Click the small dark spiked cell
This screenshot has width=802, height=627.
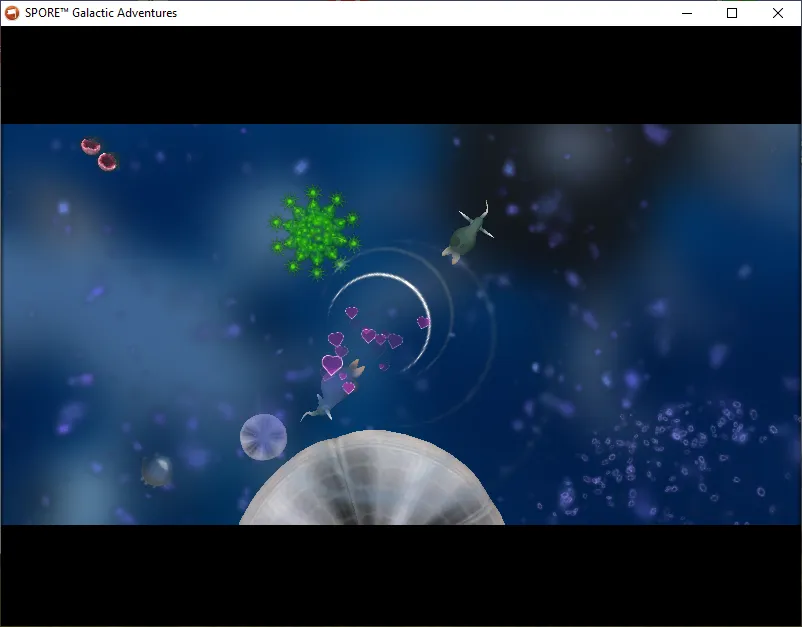[x=157, y=471]
